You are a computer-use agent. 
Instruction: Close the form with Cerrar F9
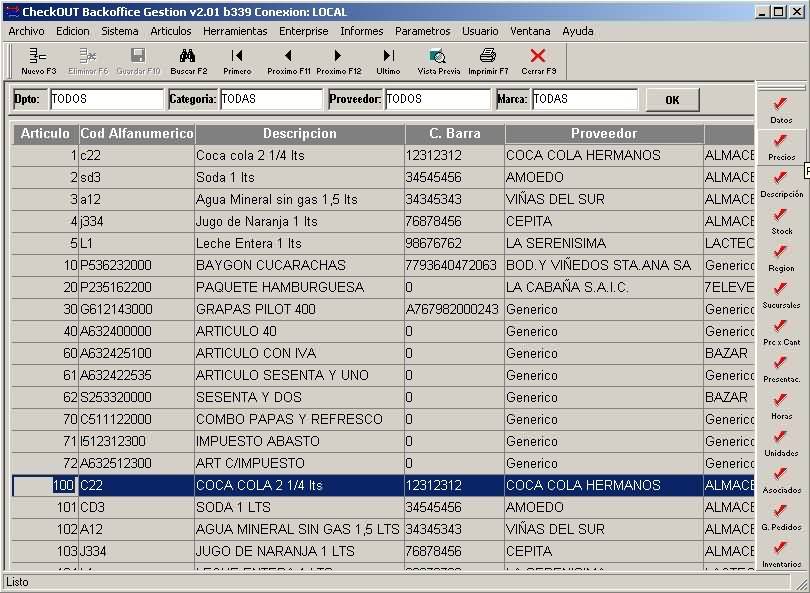click(x=538, y=61)
